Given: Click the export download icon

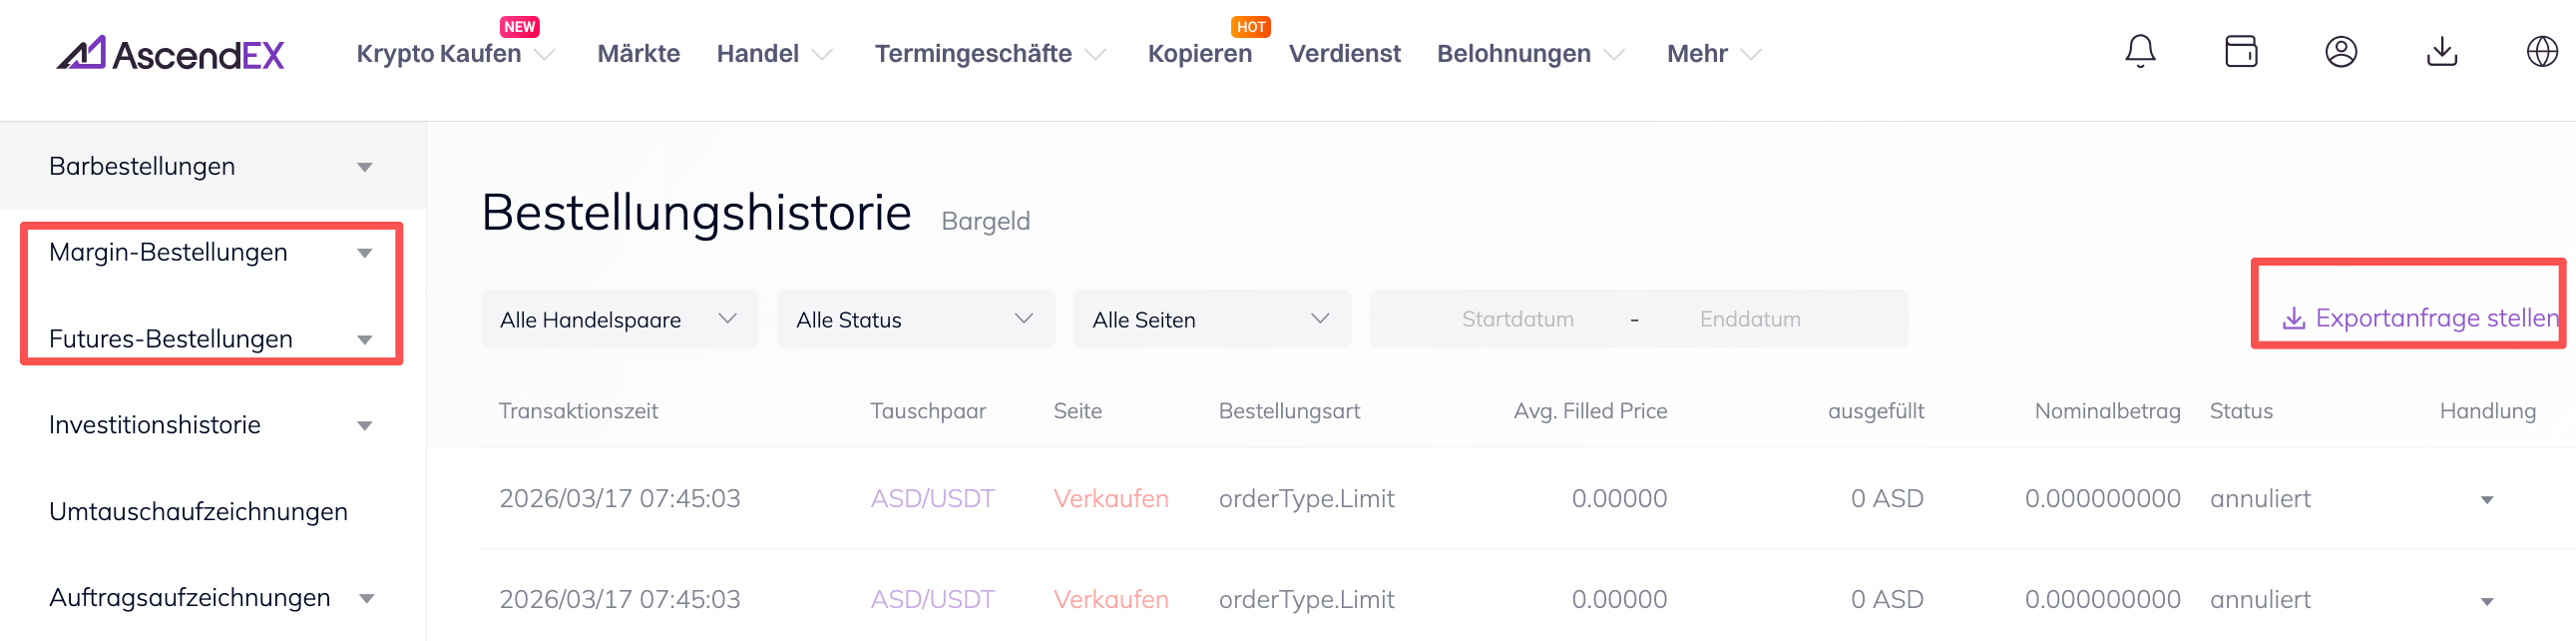Looking at the screenshot, I should coord(2293,319).
